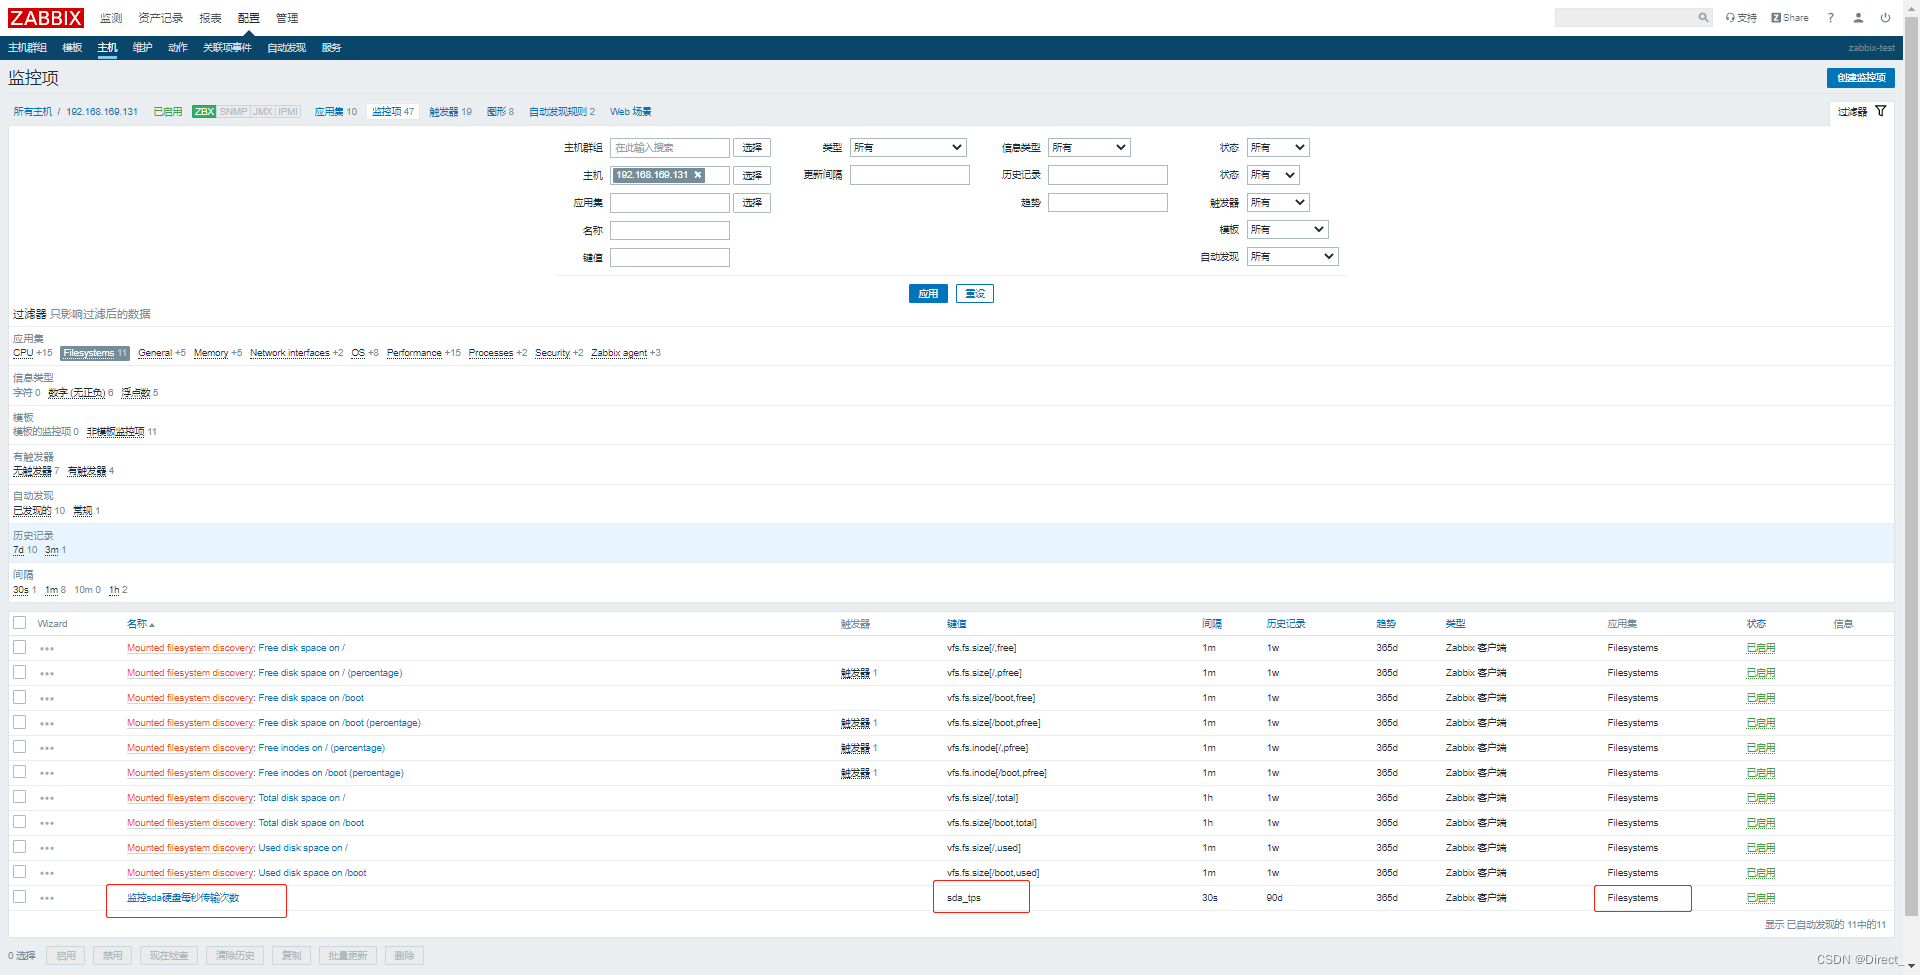This screenshot has width=1920, height=975.
Task: Go to 模板 submenu tab
Action: 72,48
